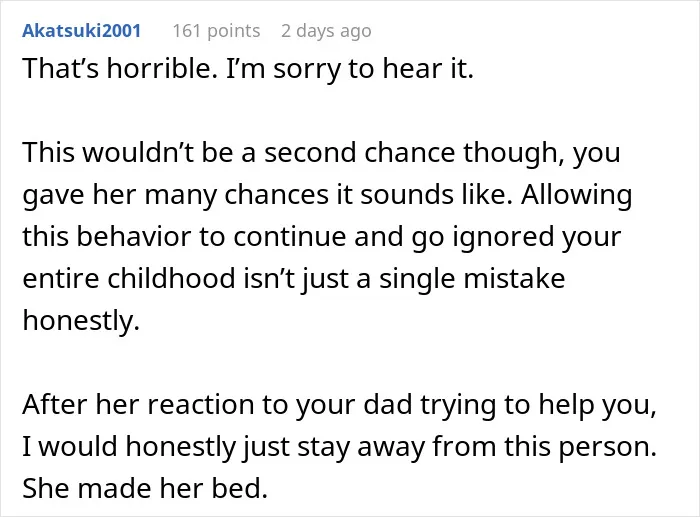
Task: Click the standalone word honestly.
Action: (x=81, y=321)
